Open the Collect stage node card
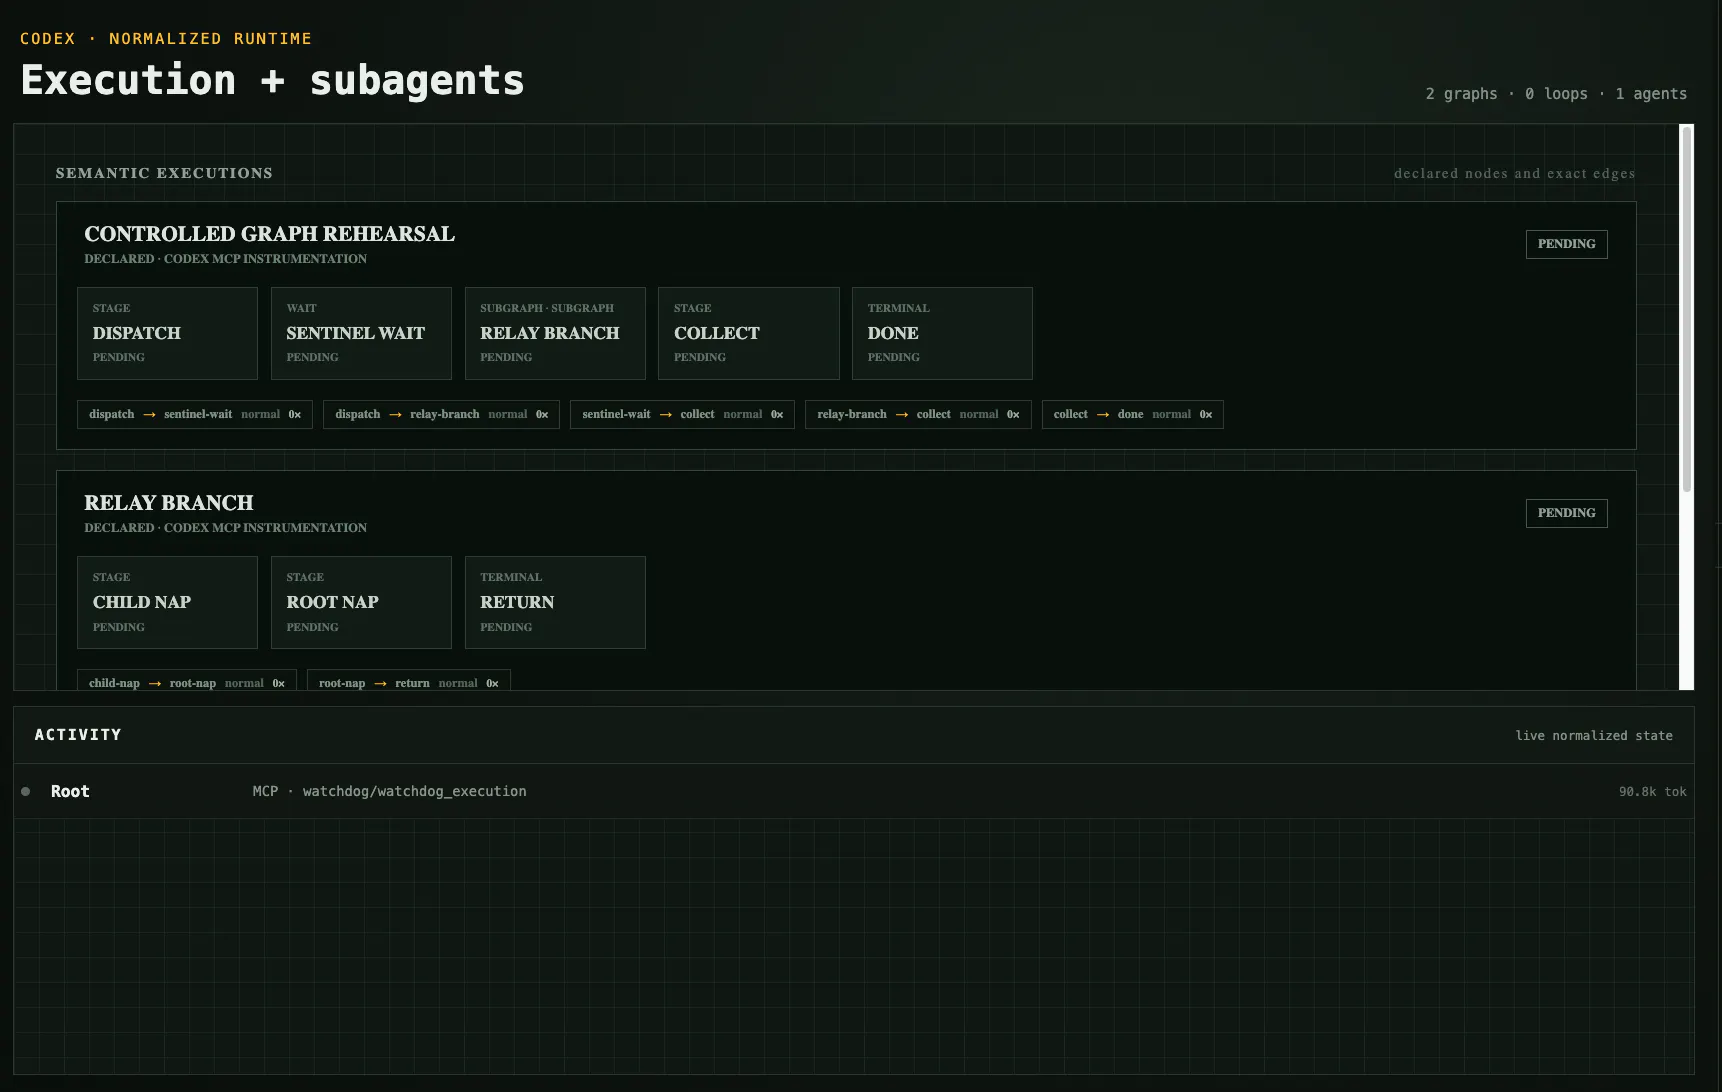1722x1092 pixels. click(749, 333)
